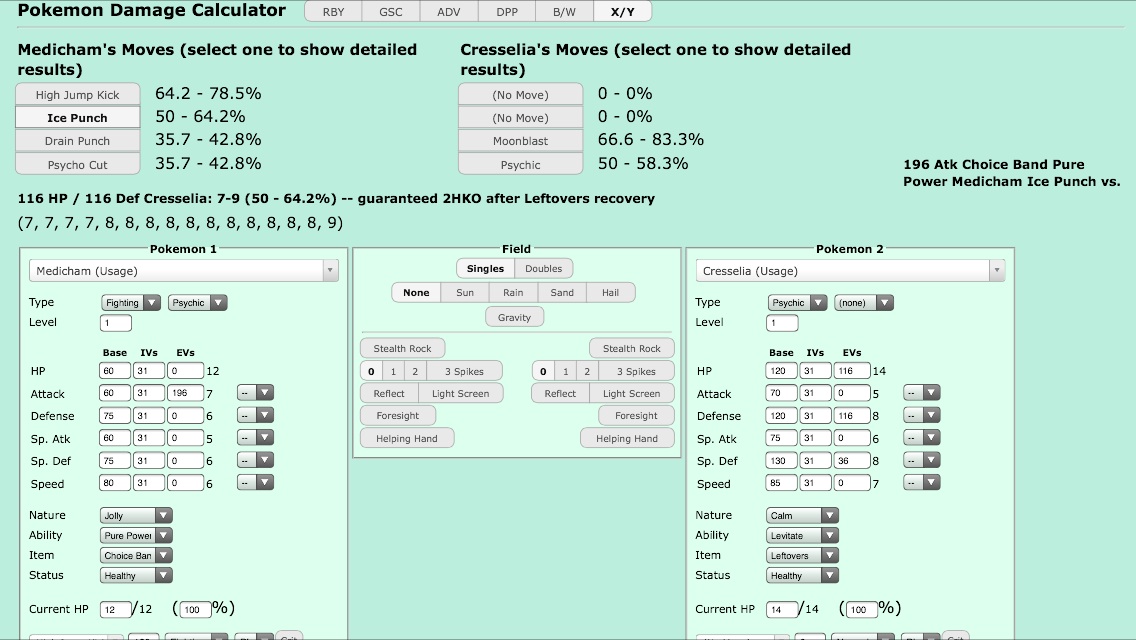Viewport: 1136px width, 640px height.
Task: Edit Medicham's Level field
Action: pyautogui.click(x=116, y=323)
